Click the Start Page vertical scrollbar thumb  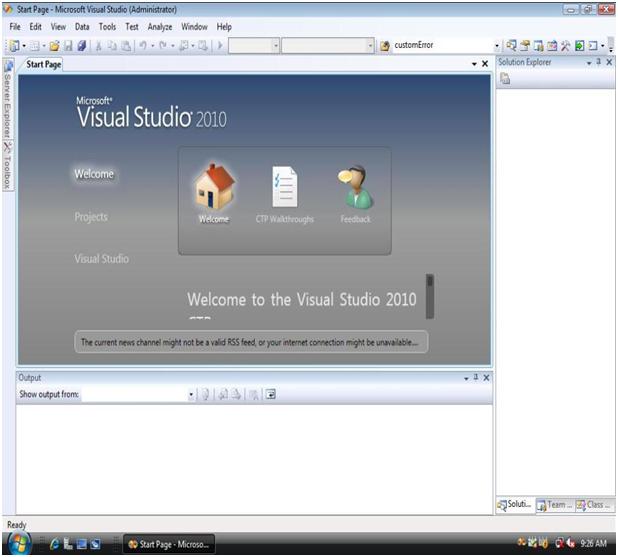point(430,295)
